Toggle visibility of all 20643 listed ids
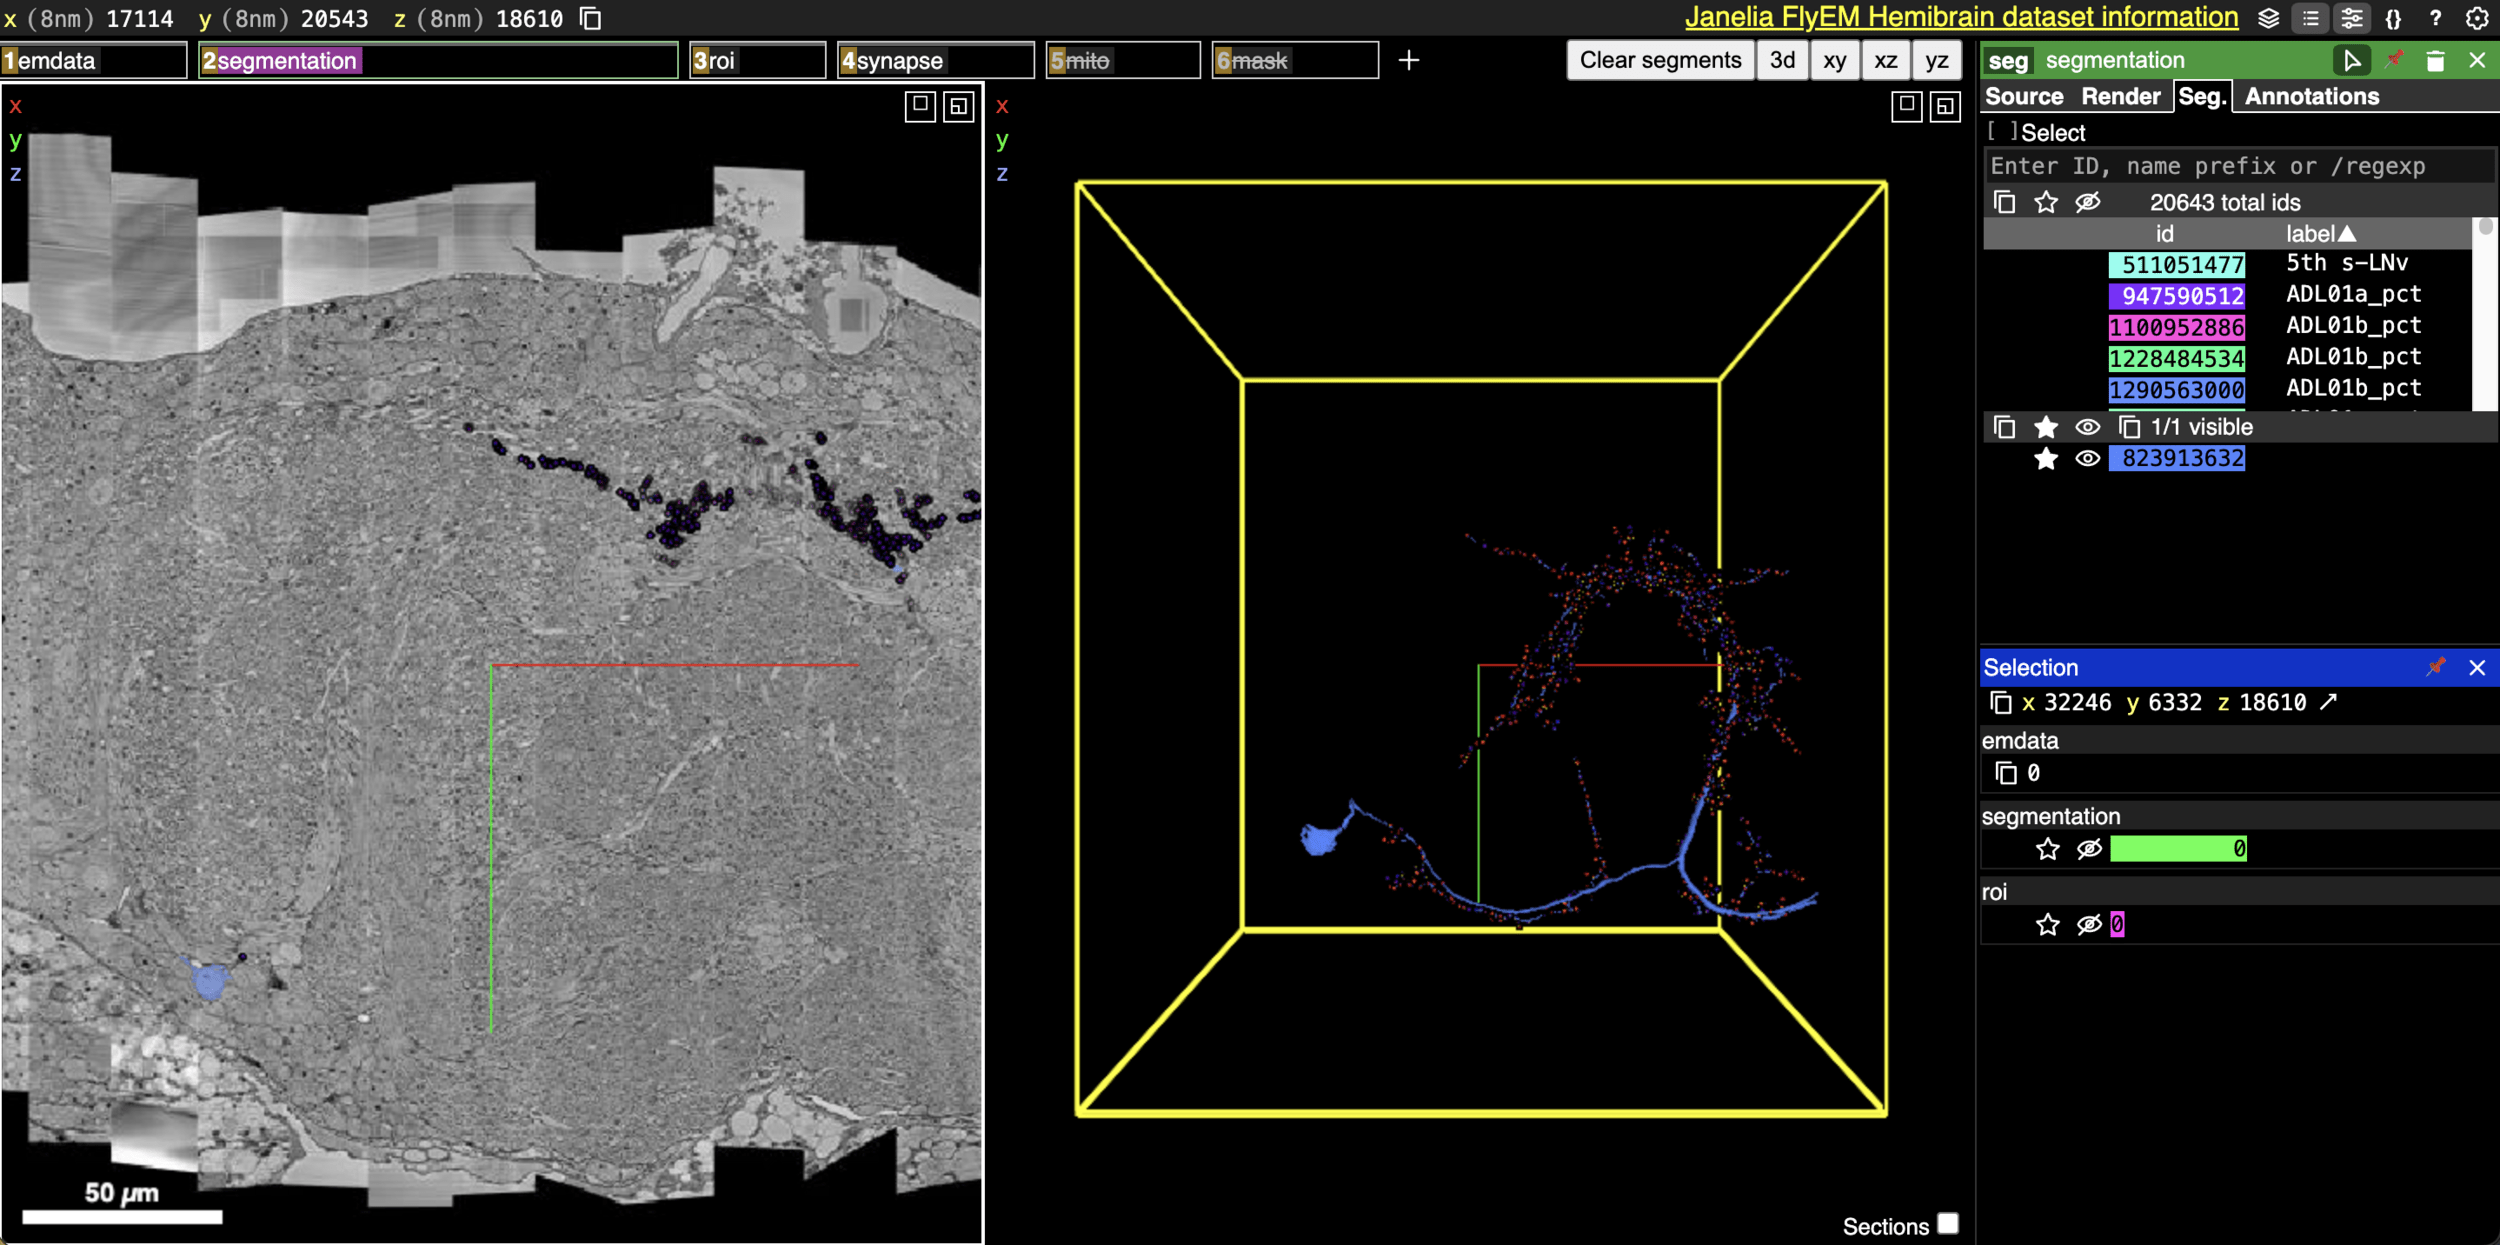Screen dimensions: 2500x1245 (x=2087, y=203)
